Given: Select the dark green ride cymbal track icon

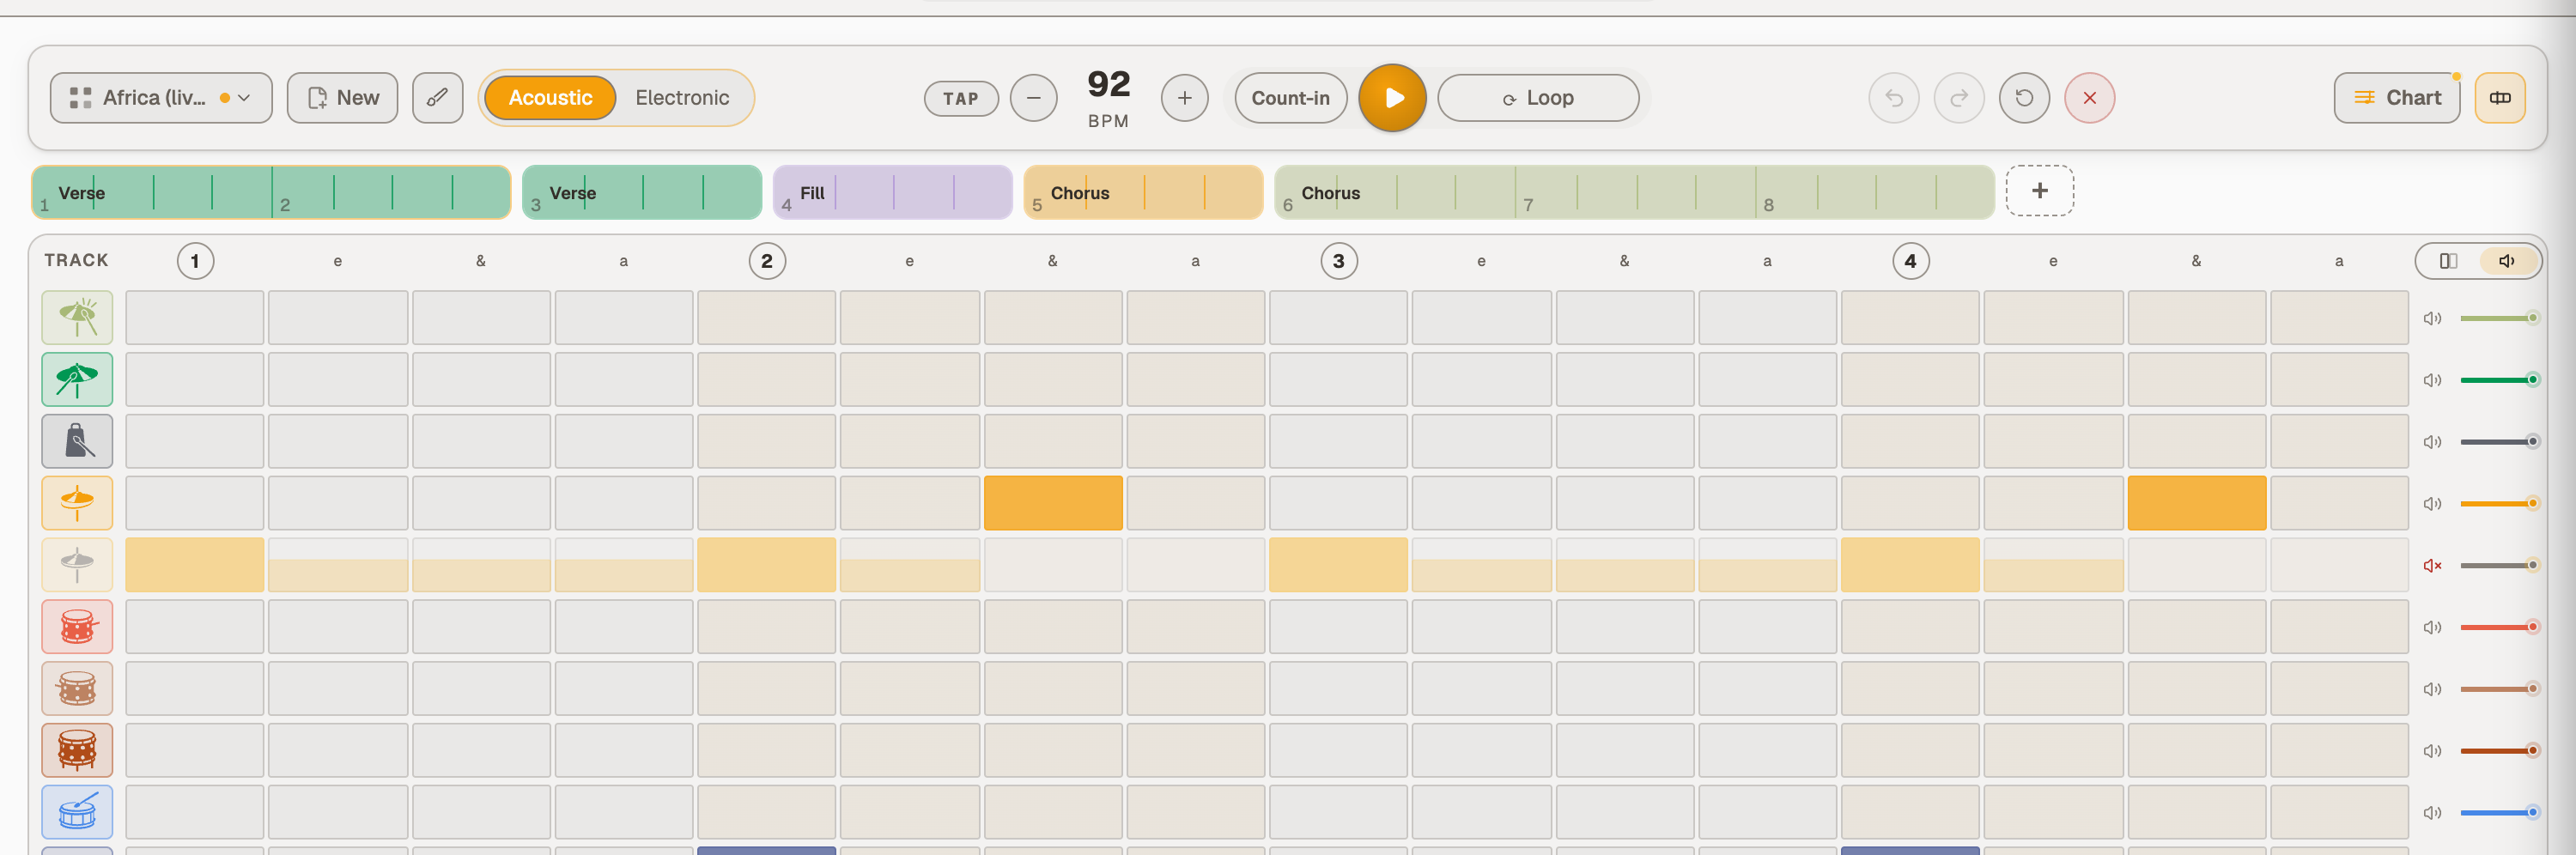Looking at the screenshot, I should point(77,379).
